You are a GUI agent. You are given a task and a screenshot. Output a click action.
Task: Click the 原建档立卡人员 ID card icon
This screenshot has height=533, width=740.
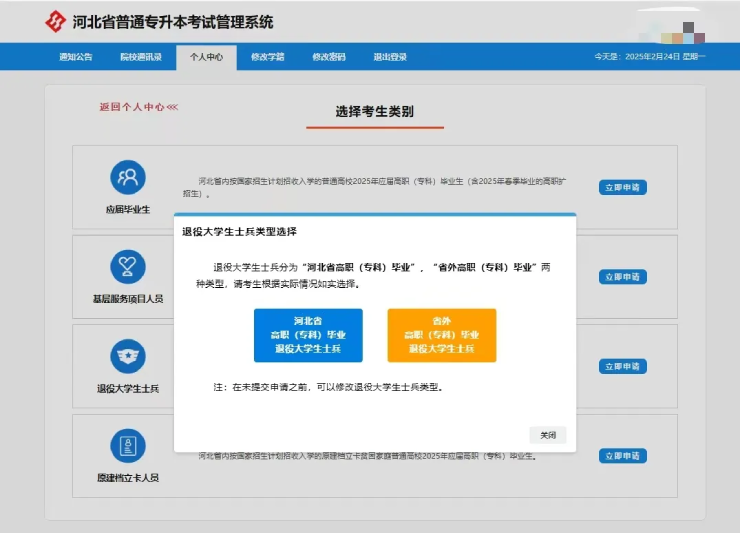coord(127,446)
